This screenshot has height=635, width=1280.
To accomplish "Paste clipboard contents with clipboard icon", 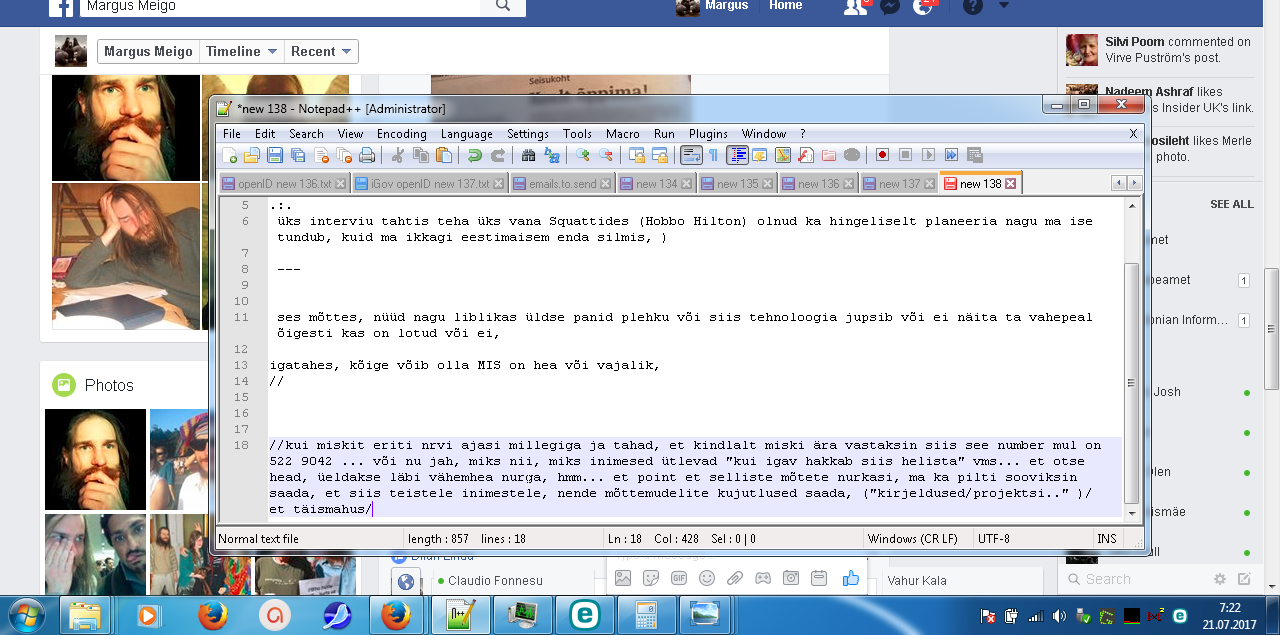I will [x=443, y=155].
